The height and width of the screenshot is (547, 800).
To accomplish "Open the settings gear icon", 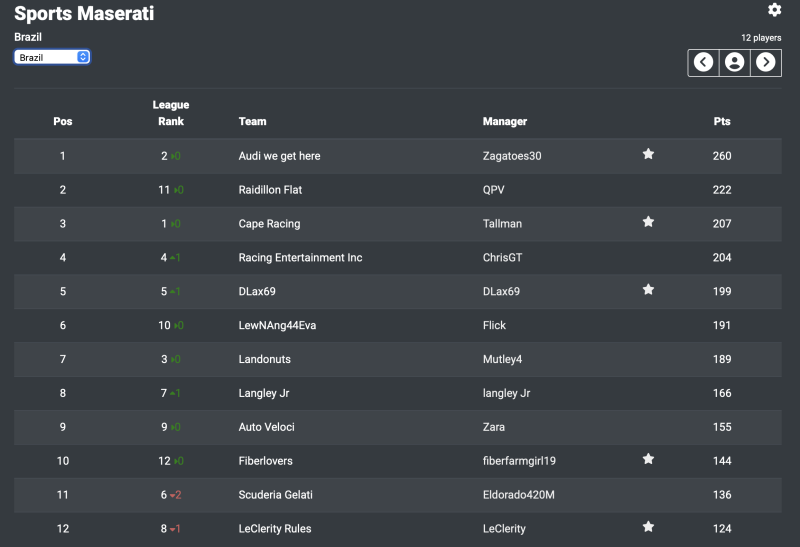I will 774,10.
